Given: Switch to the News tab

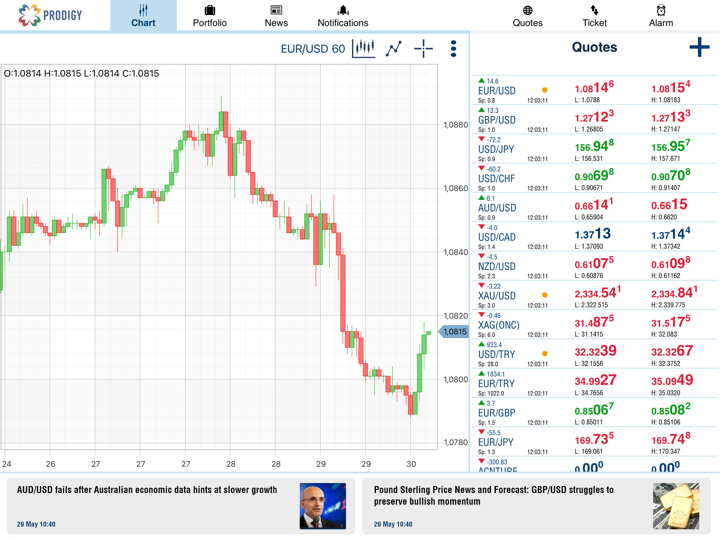Looking at the screenshot, I should pyautogui.click(x=276, y=15).
